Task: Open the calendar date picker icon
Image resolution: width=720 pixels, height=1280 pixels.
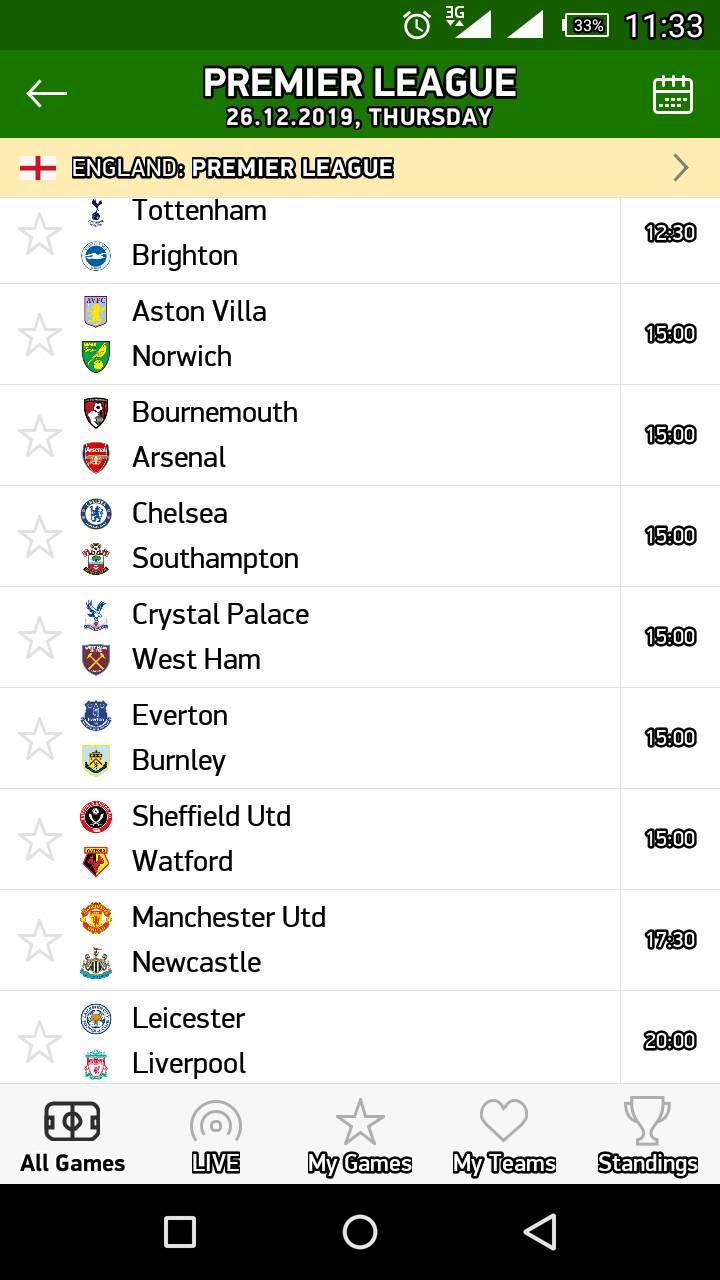Action: click(673, 95)
